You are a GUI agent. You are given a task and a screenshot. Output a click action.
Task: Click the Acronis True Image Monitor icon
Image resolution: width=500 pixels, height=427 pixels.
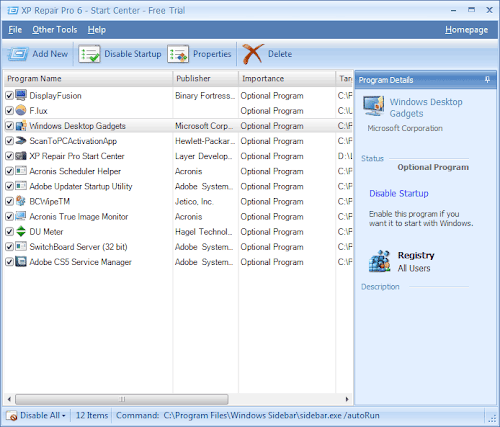[21, 217]
